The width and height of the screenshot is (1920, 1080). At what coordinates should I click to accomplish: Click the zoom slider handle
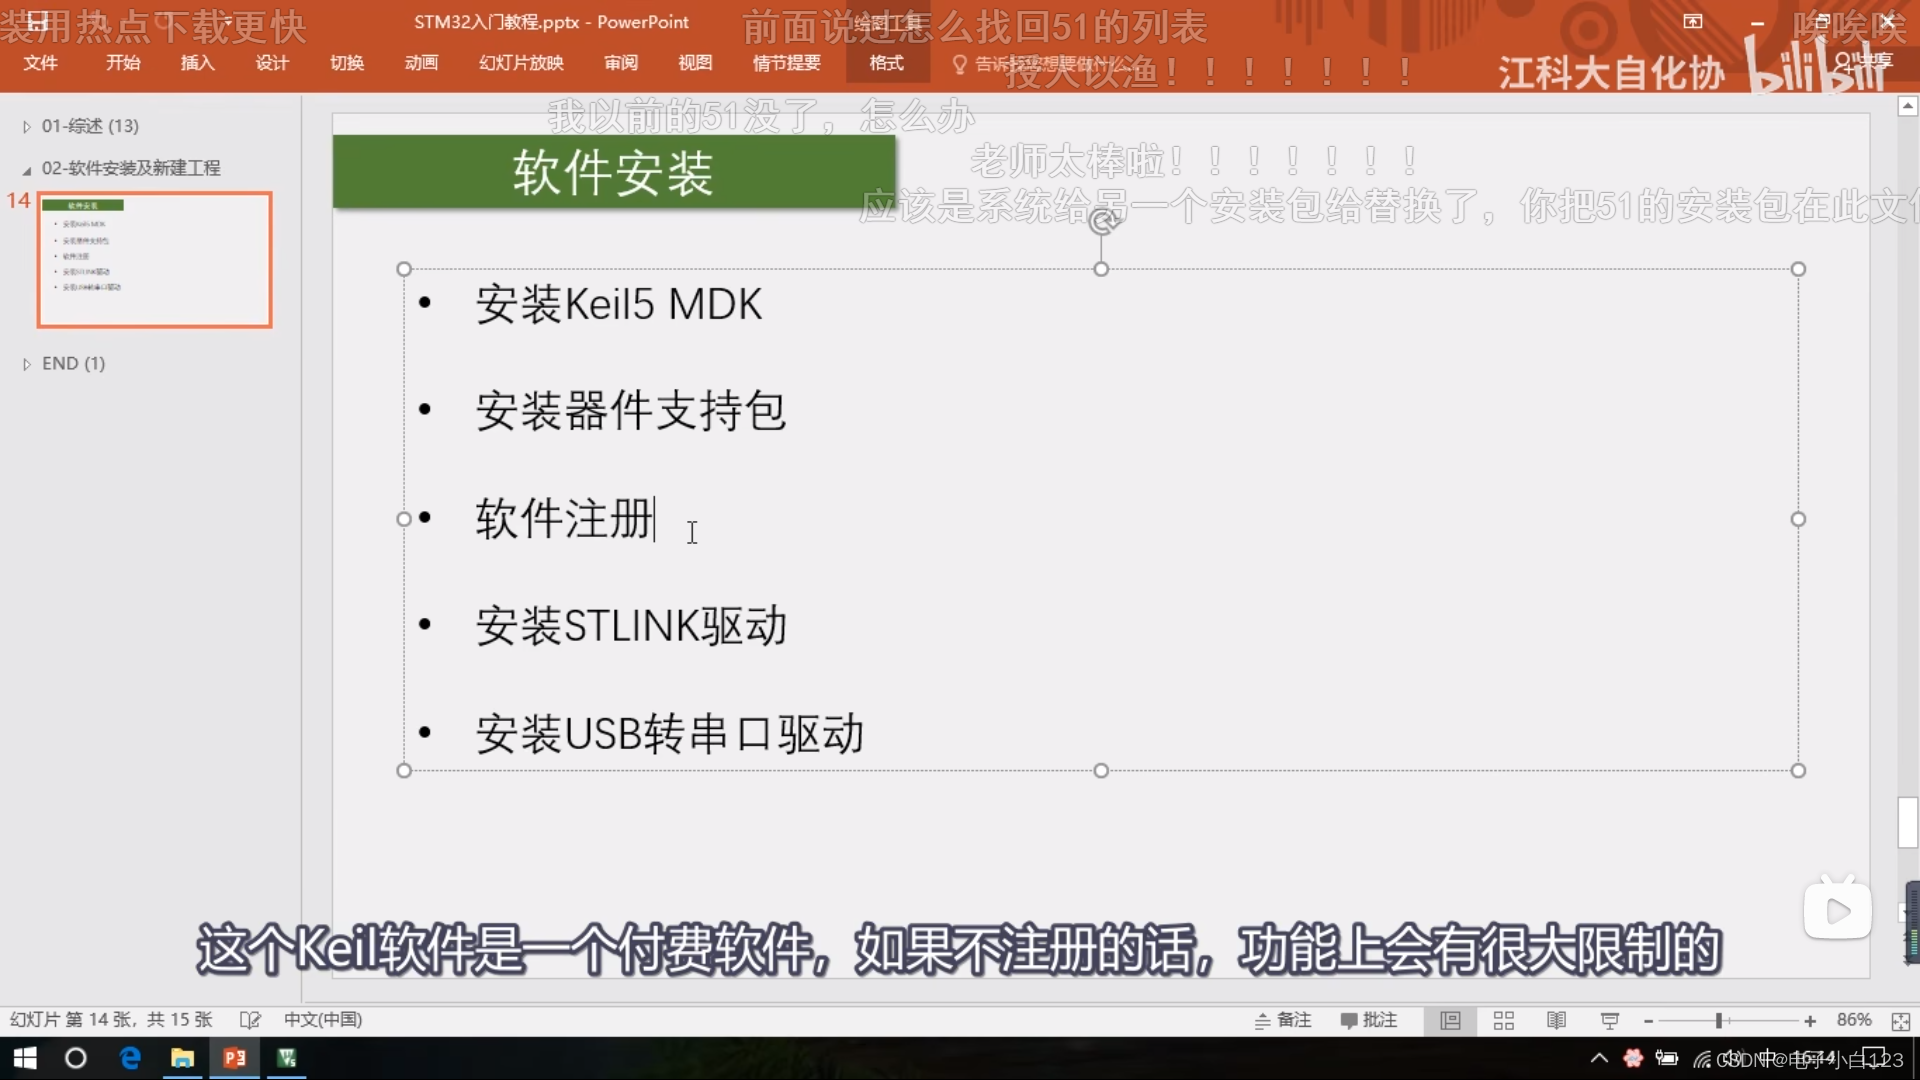[1718, 1020]
